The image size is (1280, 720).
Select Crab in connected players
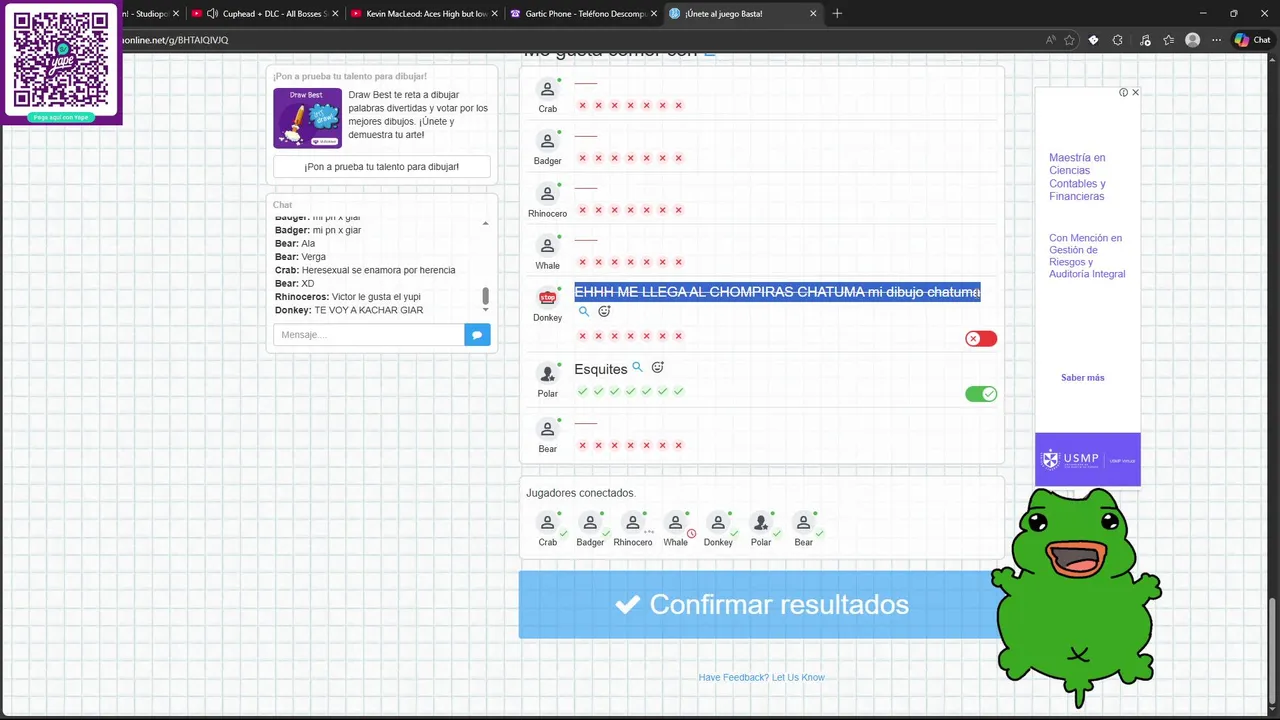point(547,529)
